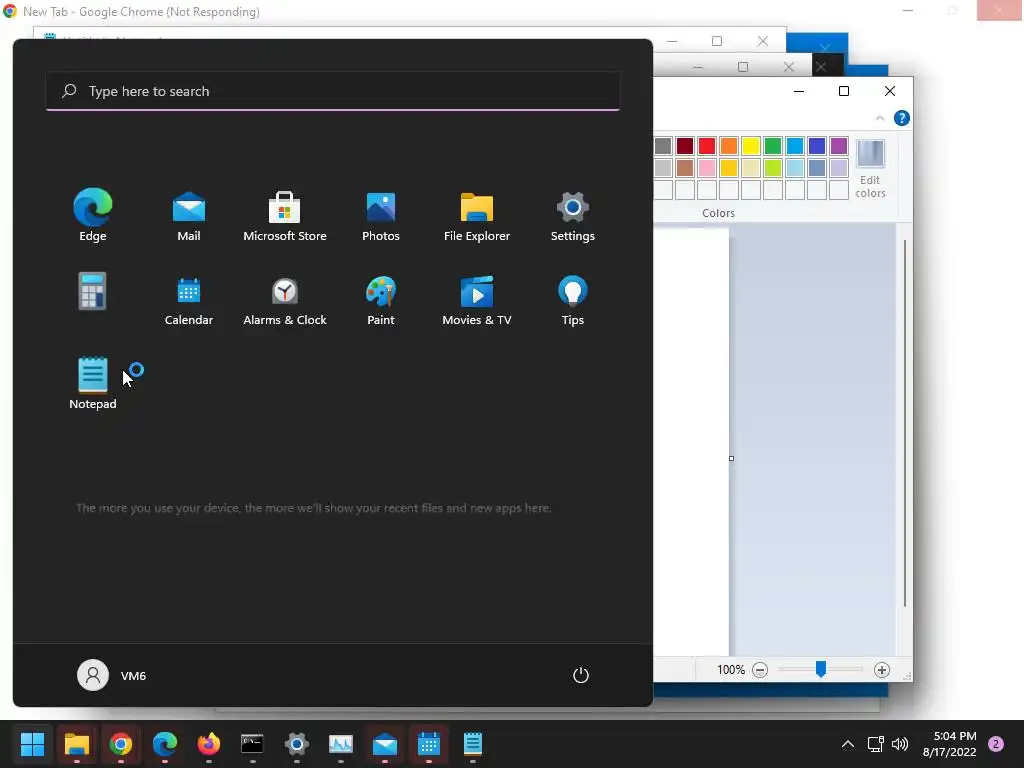Switch to Chrome on the taskbar
The width and height of the screenshot is (1024, 768).
pos(121,744)
